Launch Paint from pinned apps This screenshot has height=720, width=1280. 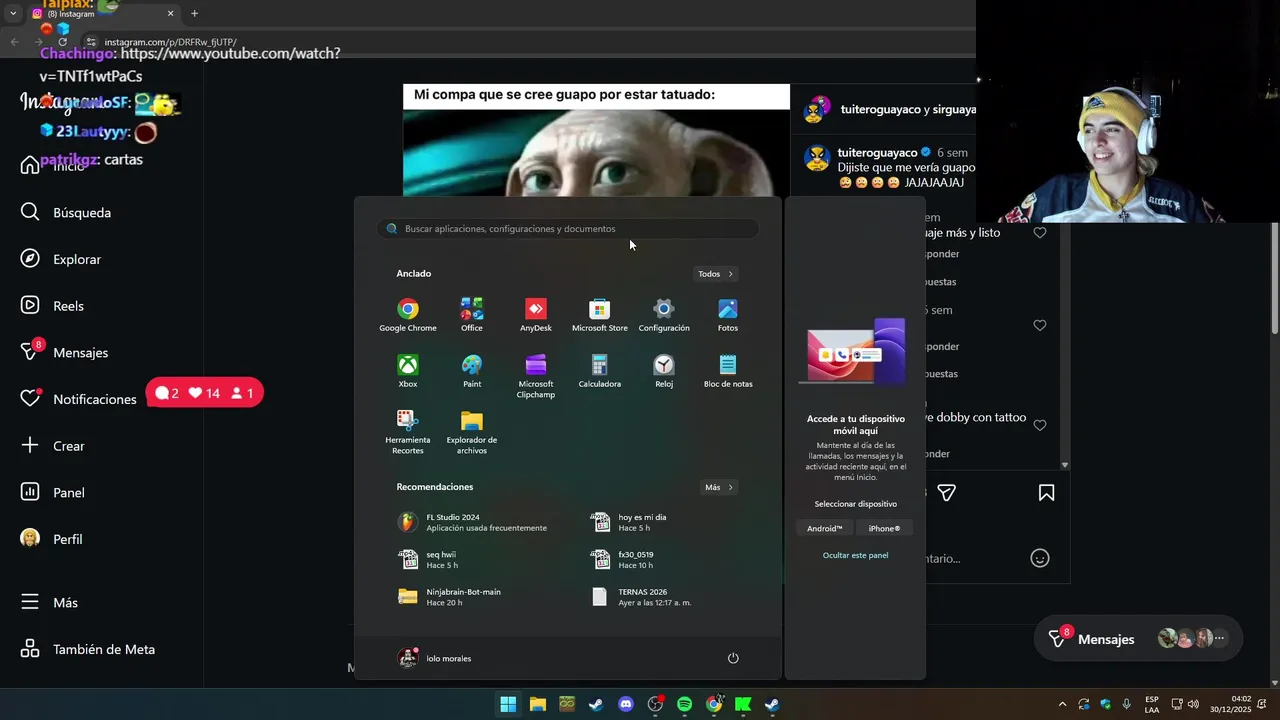point(472,371)
